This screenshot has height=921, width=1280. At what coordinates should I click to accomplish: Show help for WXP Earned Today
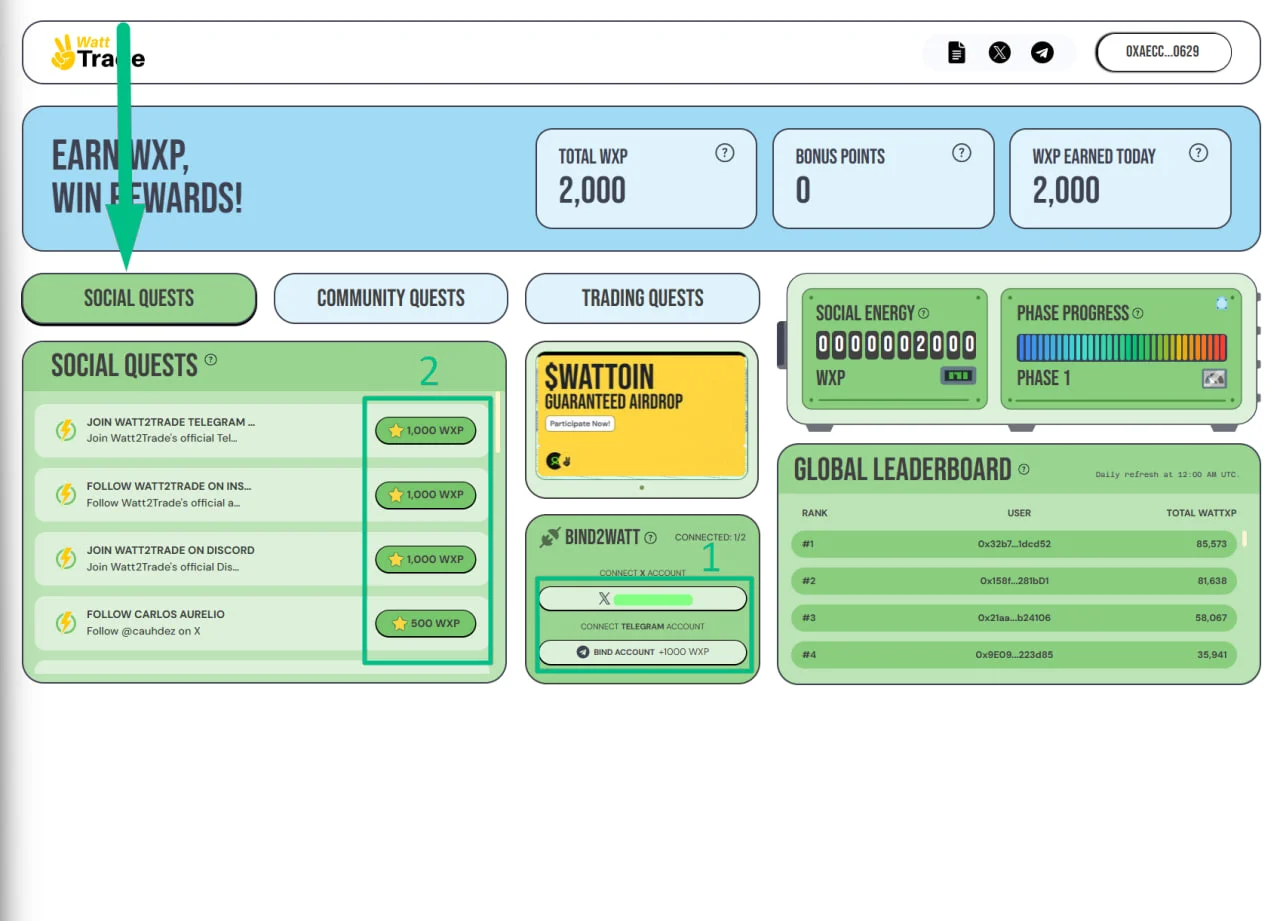tap(1199, 153)
